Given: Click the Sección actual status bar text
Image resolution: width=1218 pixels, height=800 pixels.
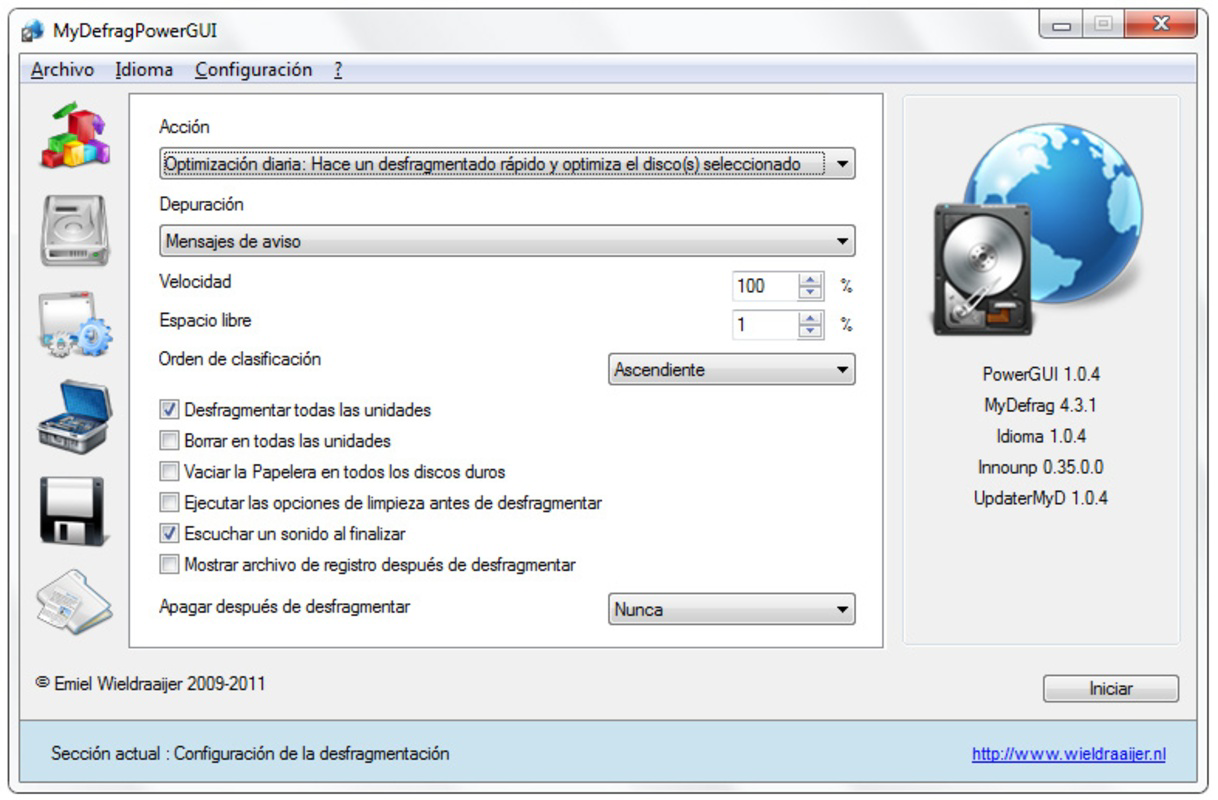Looking at the screenshot, I should (250, 754).
